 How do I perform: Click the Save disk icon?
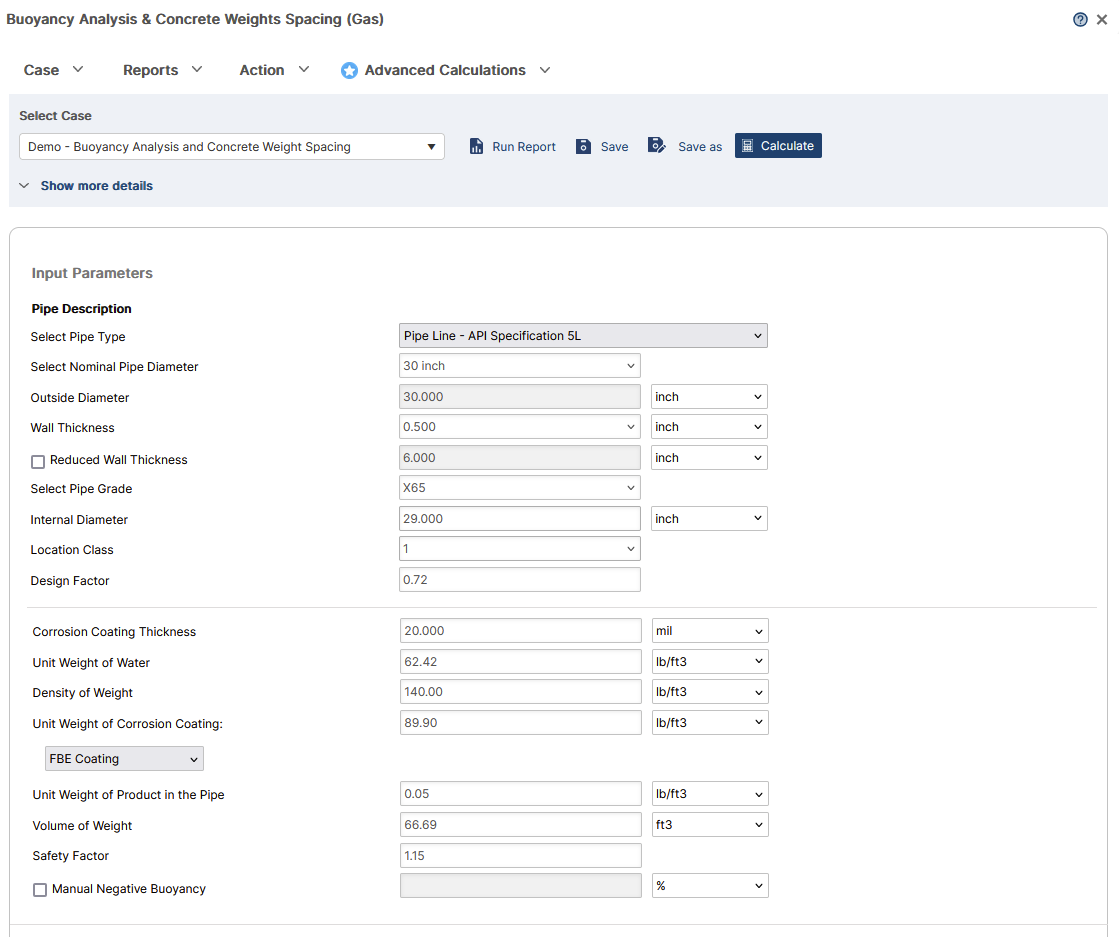[584, 146]
